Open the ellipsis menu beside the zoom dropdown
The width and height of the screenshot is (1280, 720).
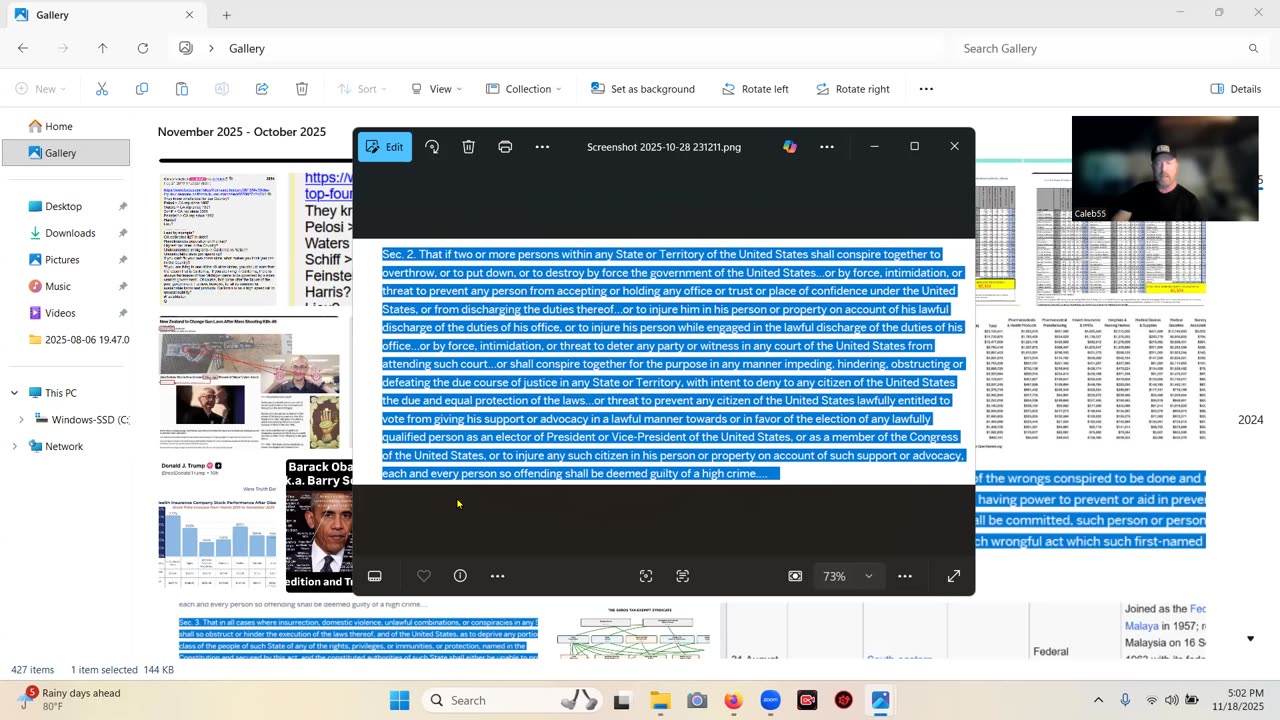(x=905, y=576)
